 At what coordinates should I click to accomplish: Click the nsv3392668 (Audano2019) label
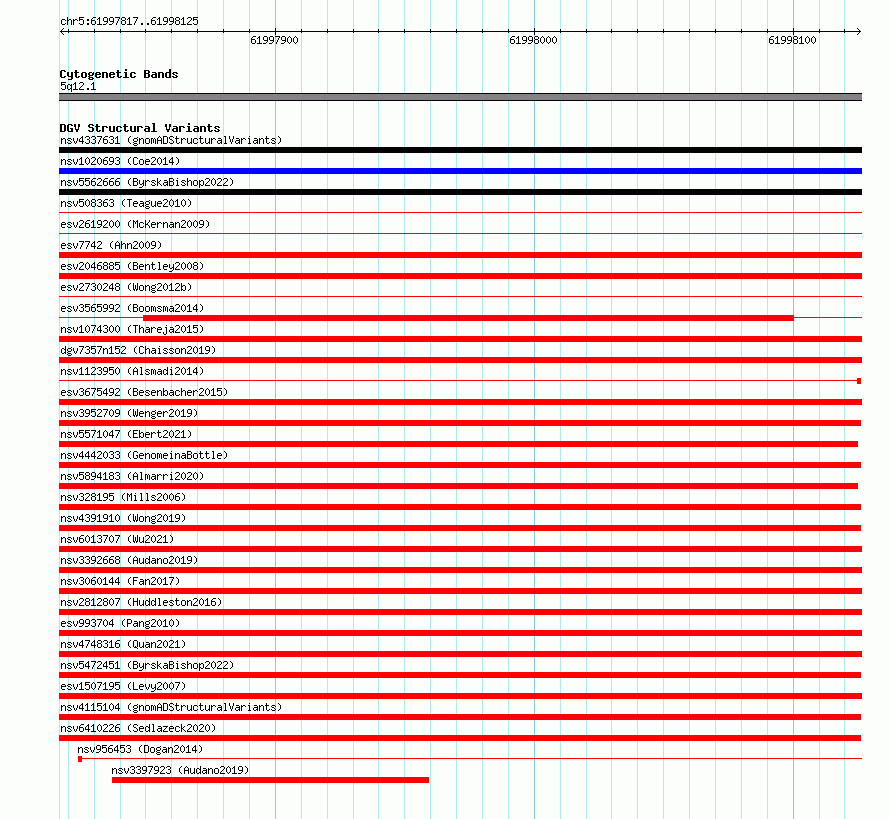[x=129, y=560]
